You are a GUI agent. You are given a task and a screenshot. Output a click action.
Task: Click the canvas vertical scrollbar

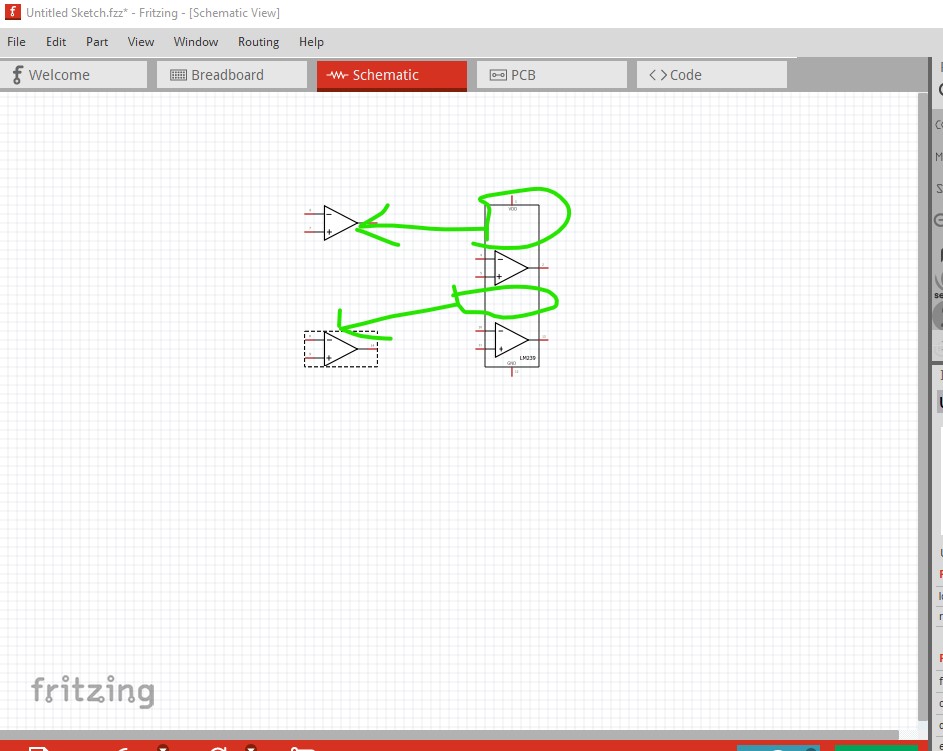pos(923,400)
